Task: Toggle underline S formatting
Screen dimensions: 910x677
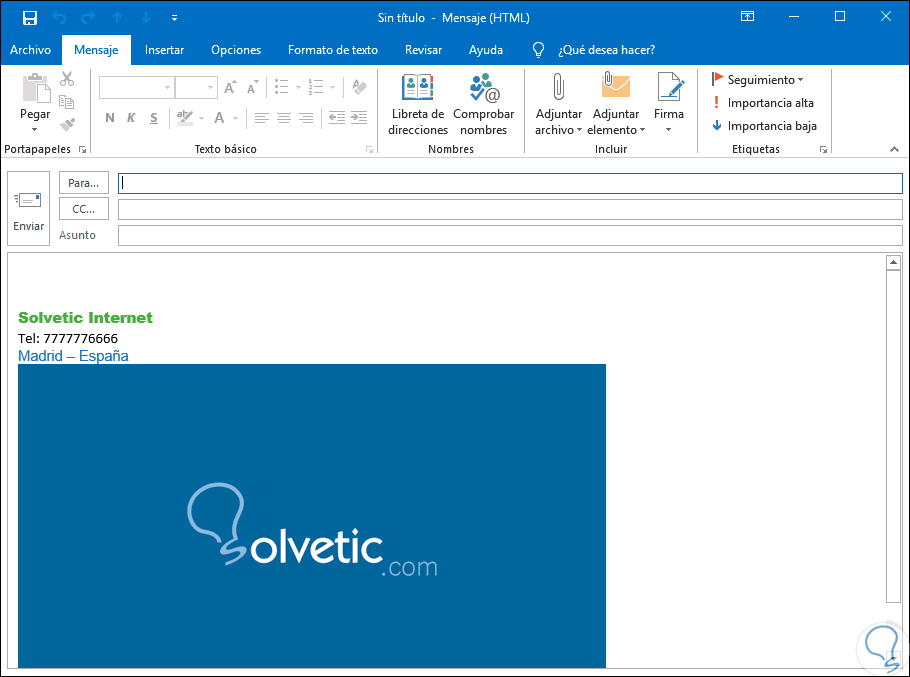Action: (154, 118)
